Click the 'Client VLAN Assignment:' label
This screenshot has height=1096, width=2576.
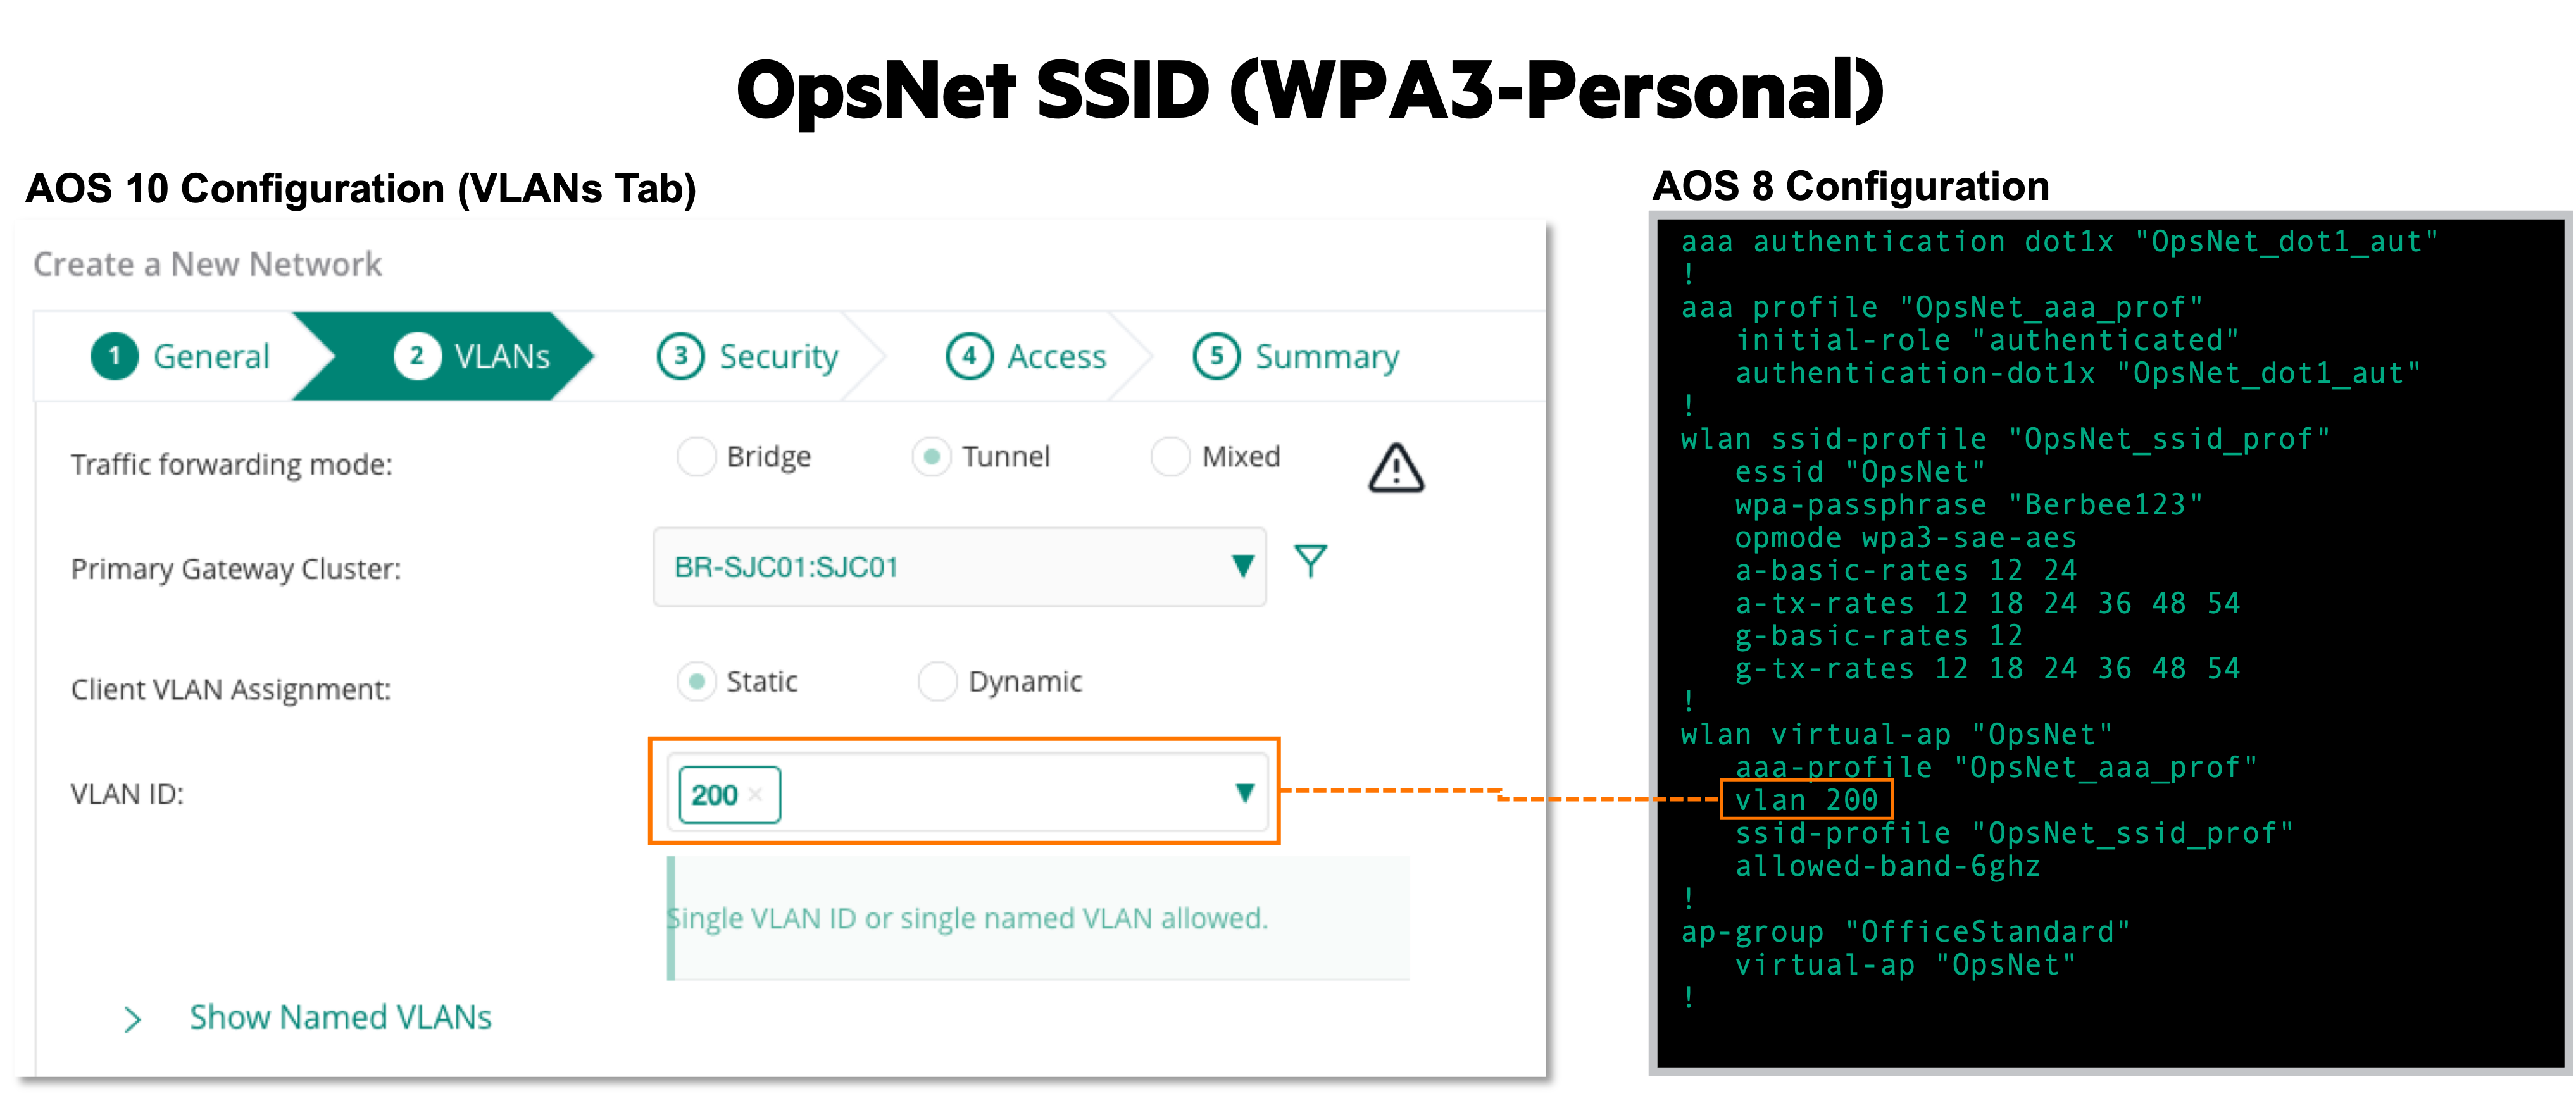click(x=231, y=689)
